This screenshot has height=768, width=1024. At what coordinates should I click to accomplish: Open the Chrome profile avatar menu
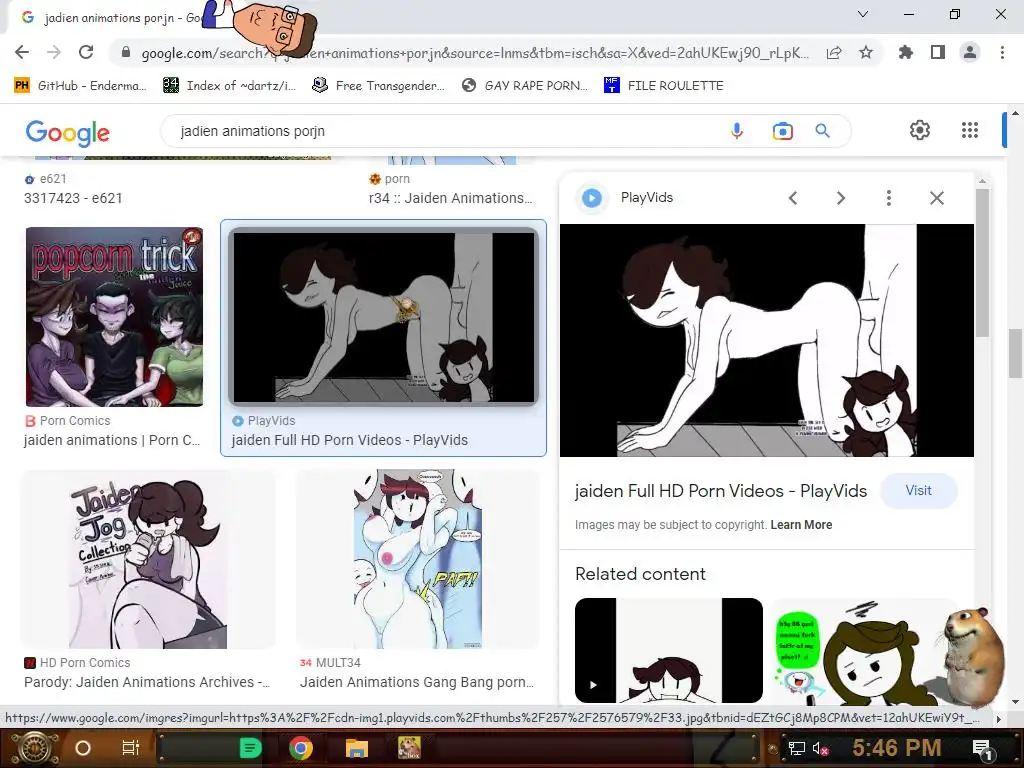tap(970, 52)
